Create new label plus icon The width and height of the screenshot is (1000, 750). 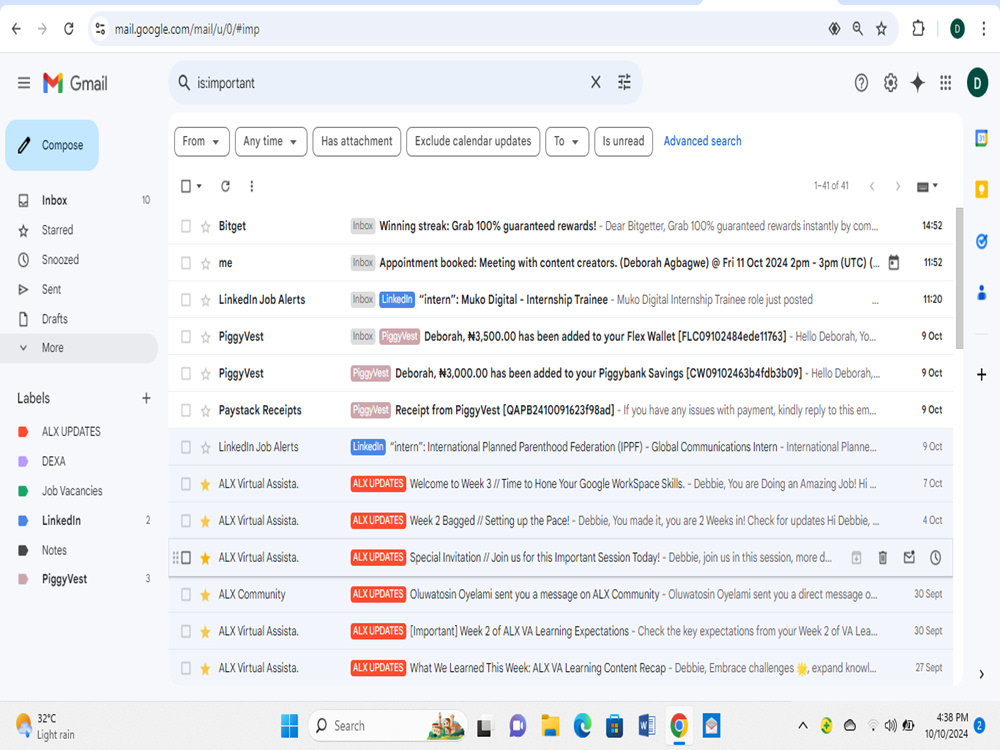click(146, 398)
